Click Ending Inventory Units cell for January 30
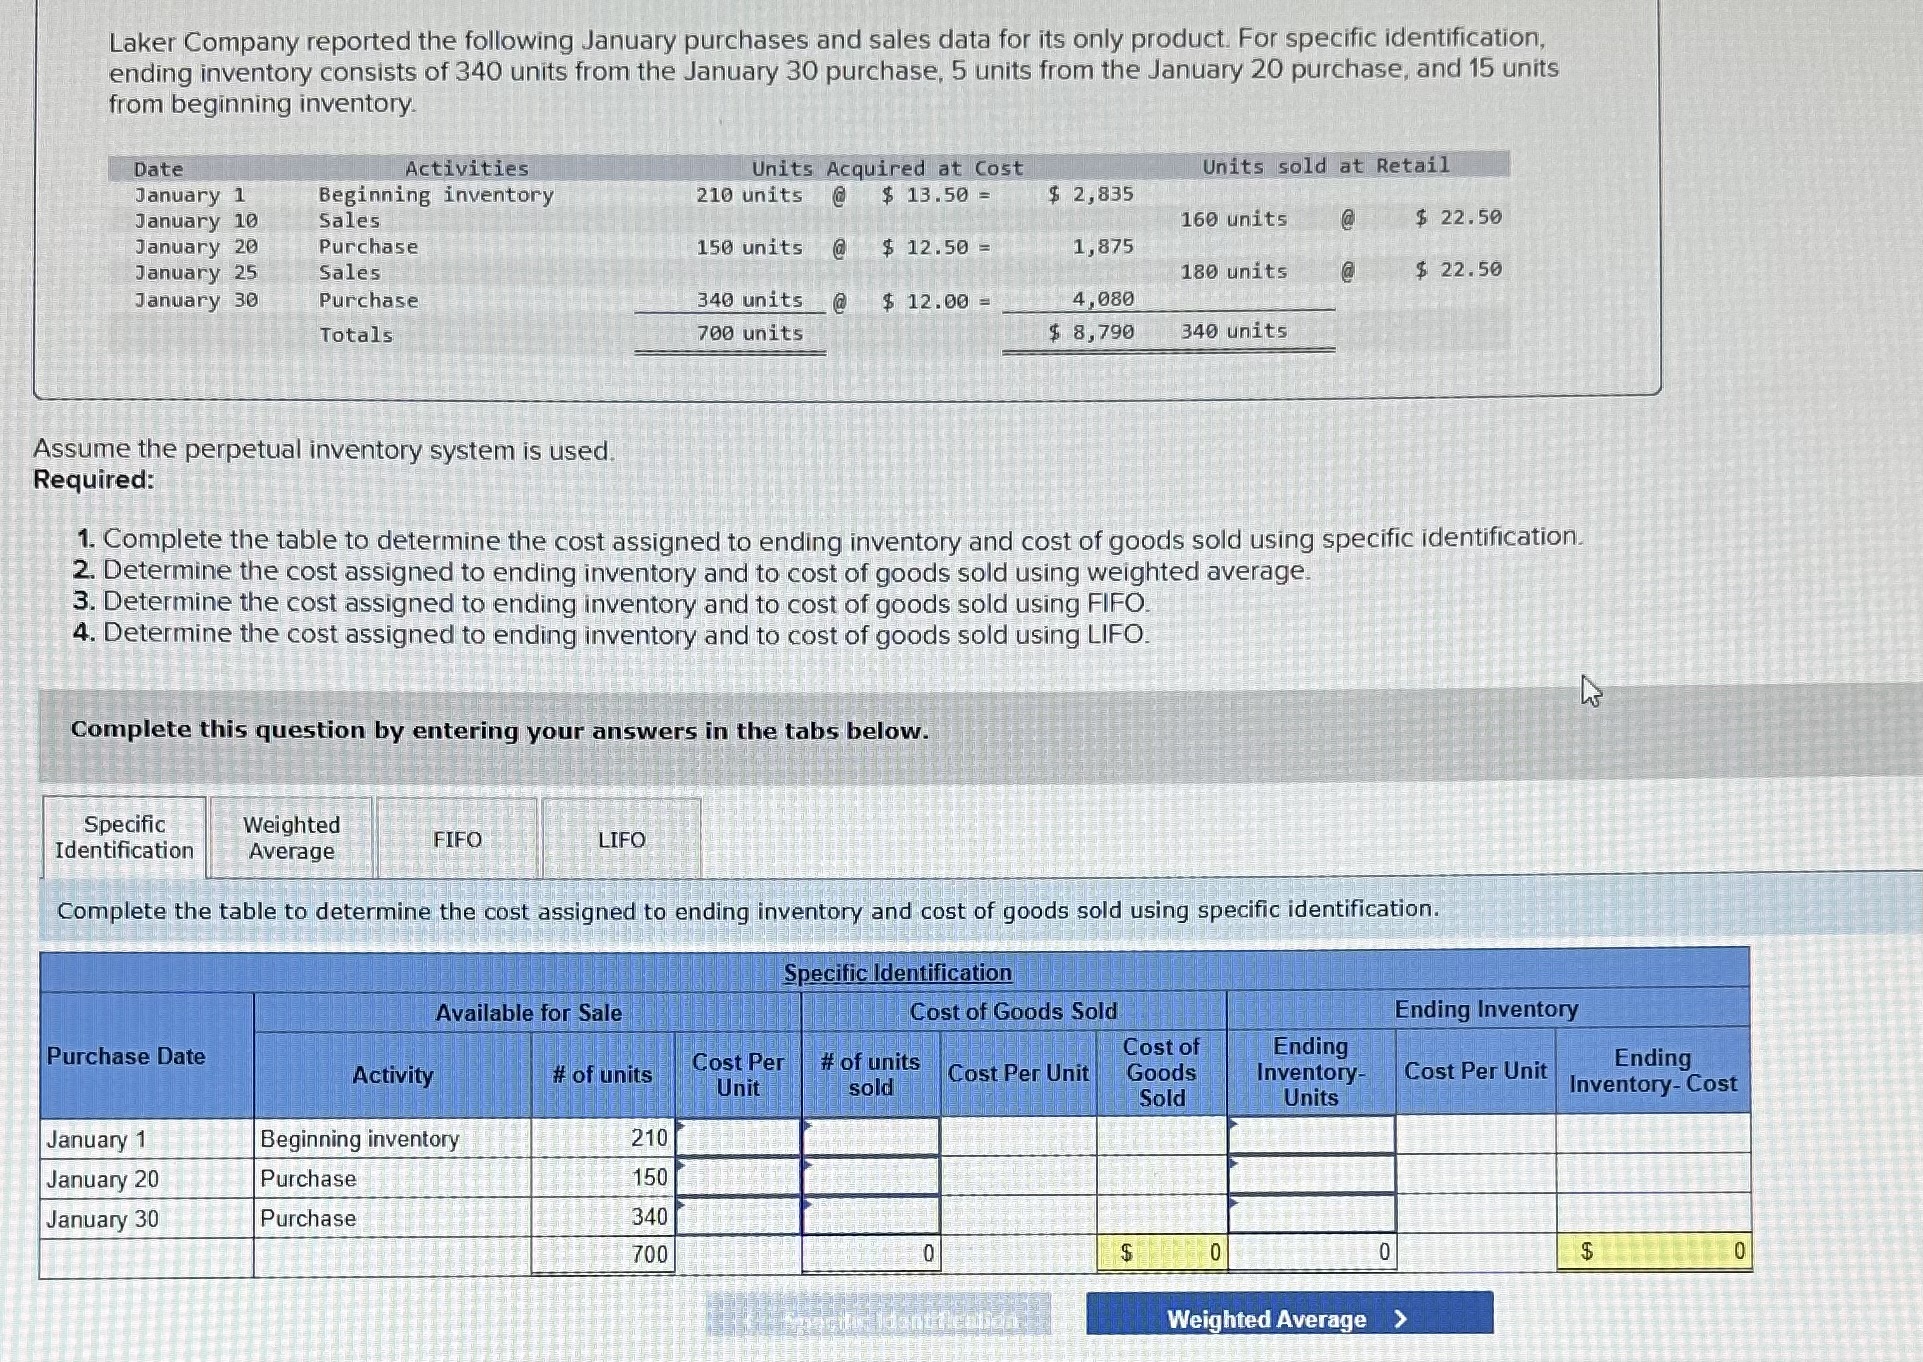Viewport: 1923px width, 1362px height. pos(1311,1214)
